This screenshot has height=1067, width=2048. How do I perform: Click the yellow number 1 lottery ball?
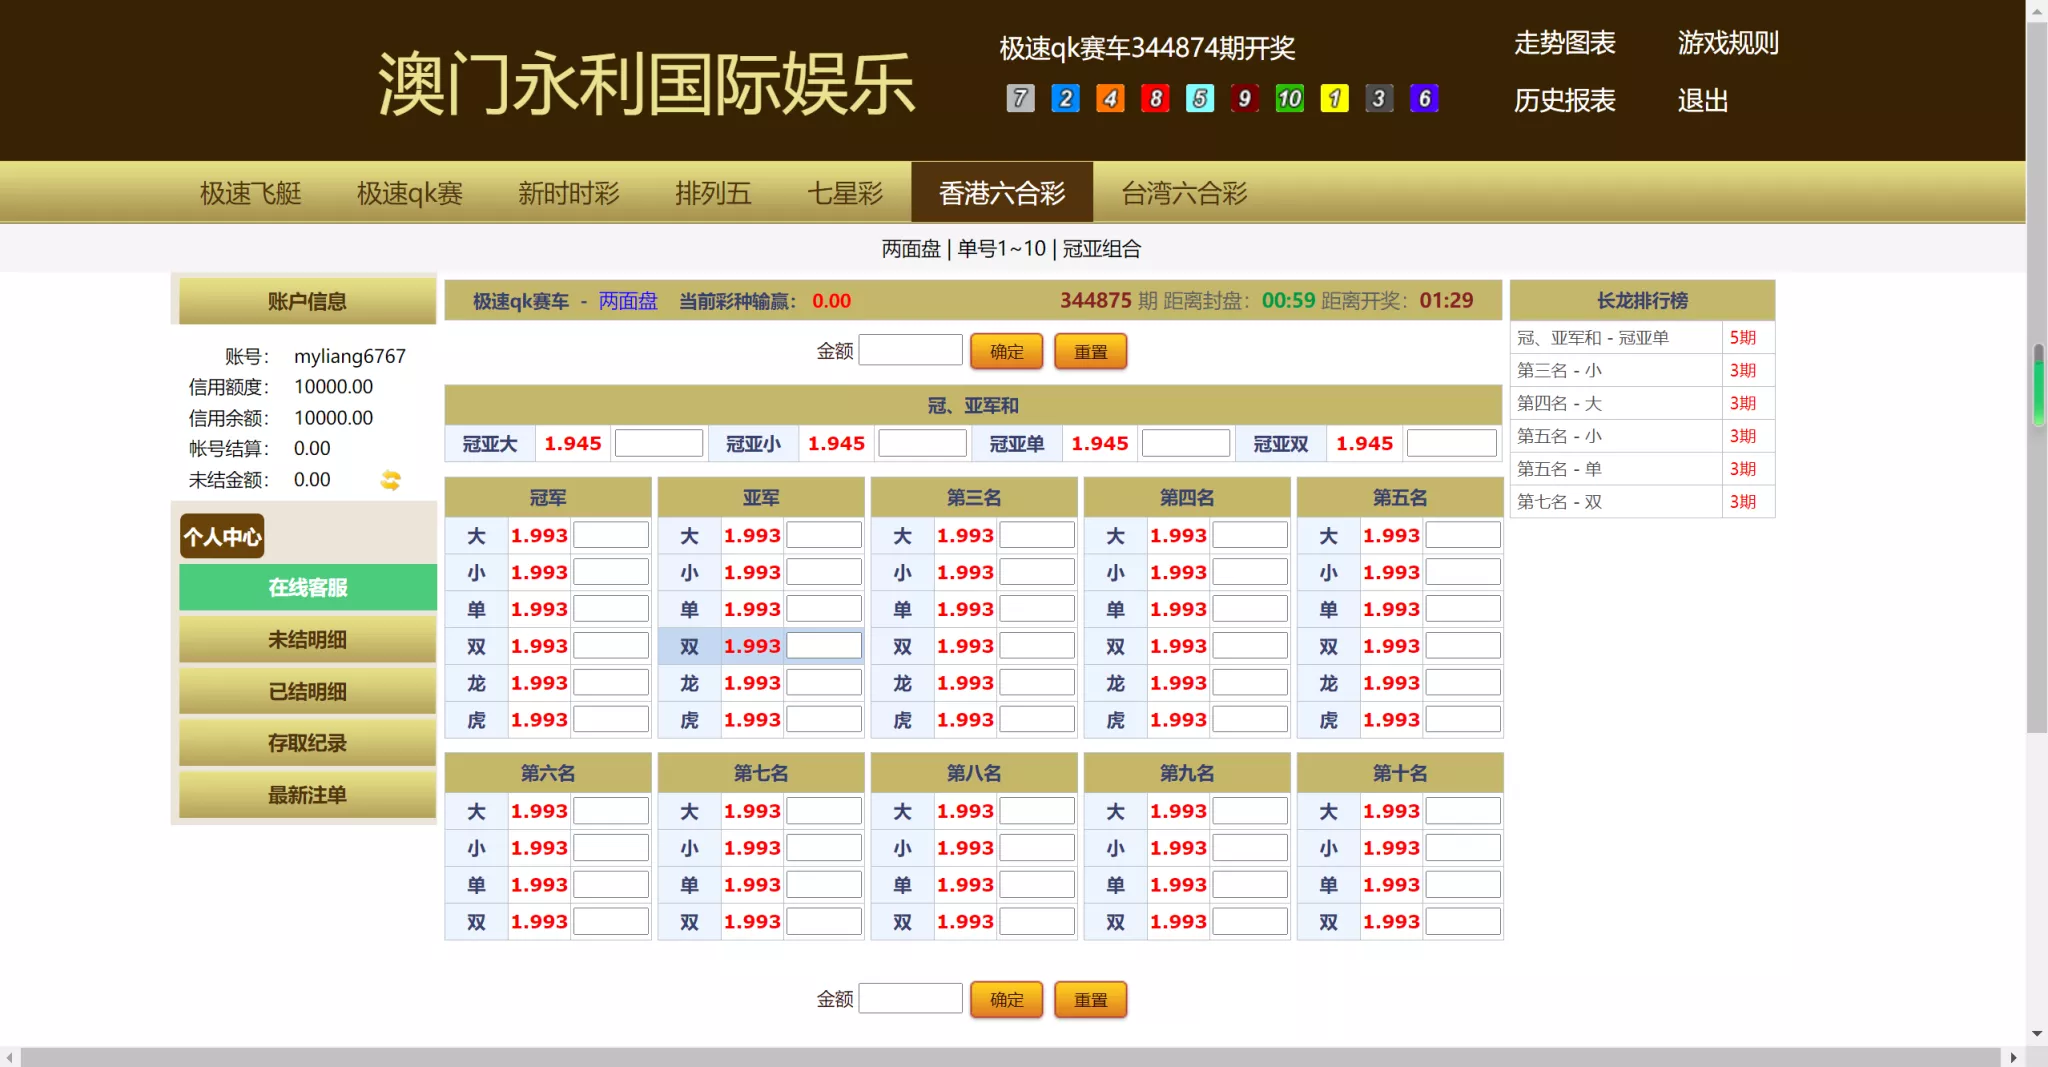pyautogui.click(x=1334, y=98)
